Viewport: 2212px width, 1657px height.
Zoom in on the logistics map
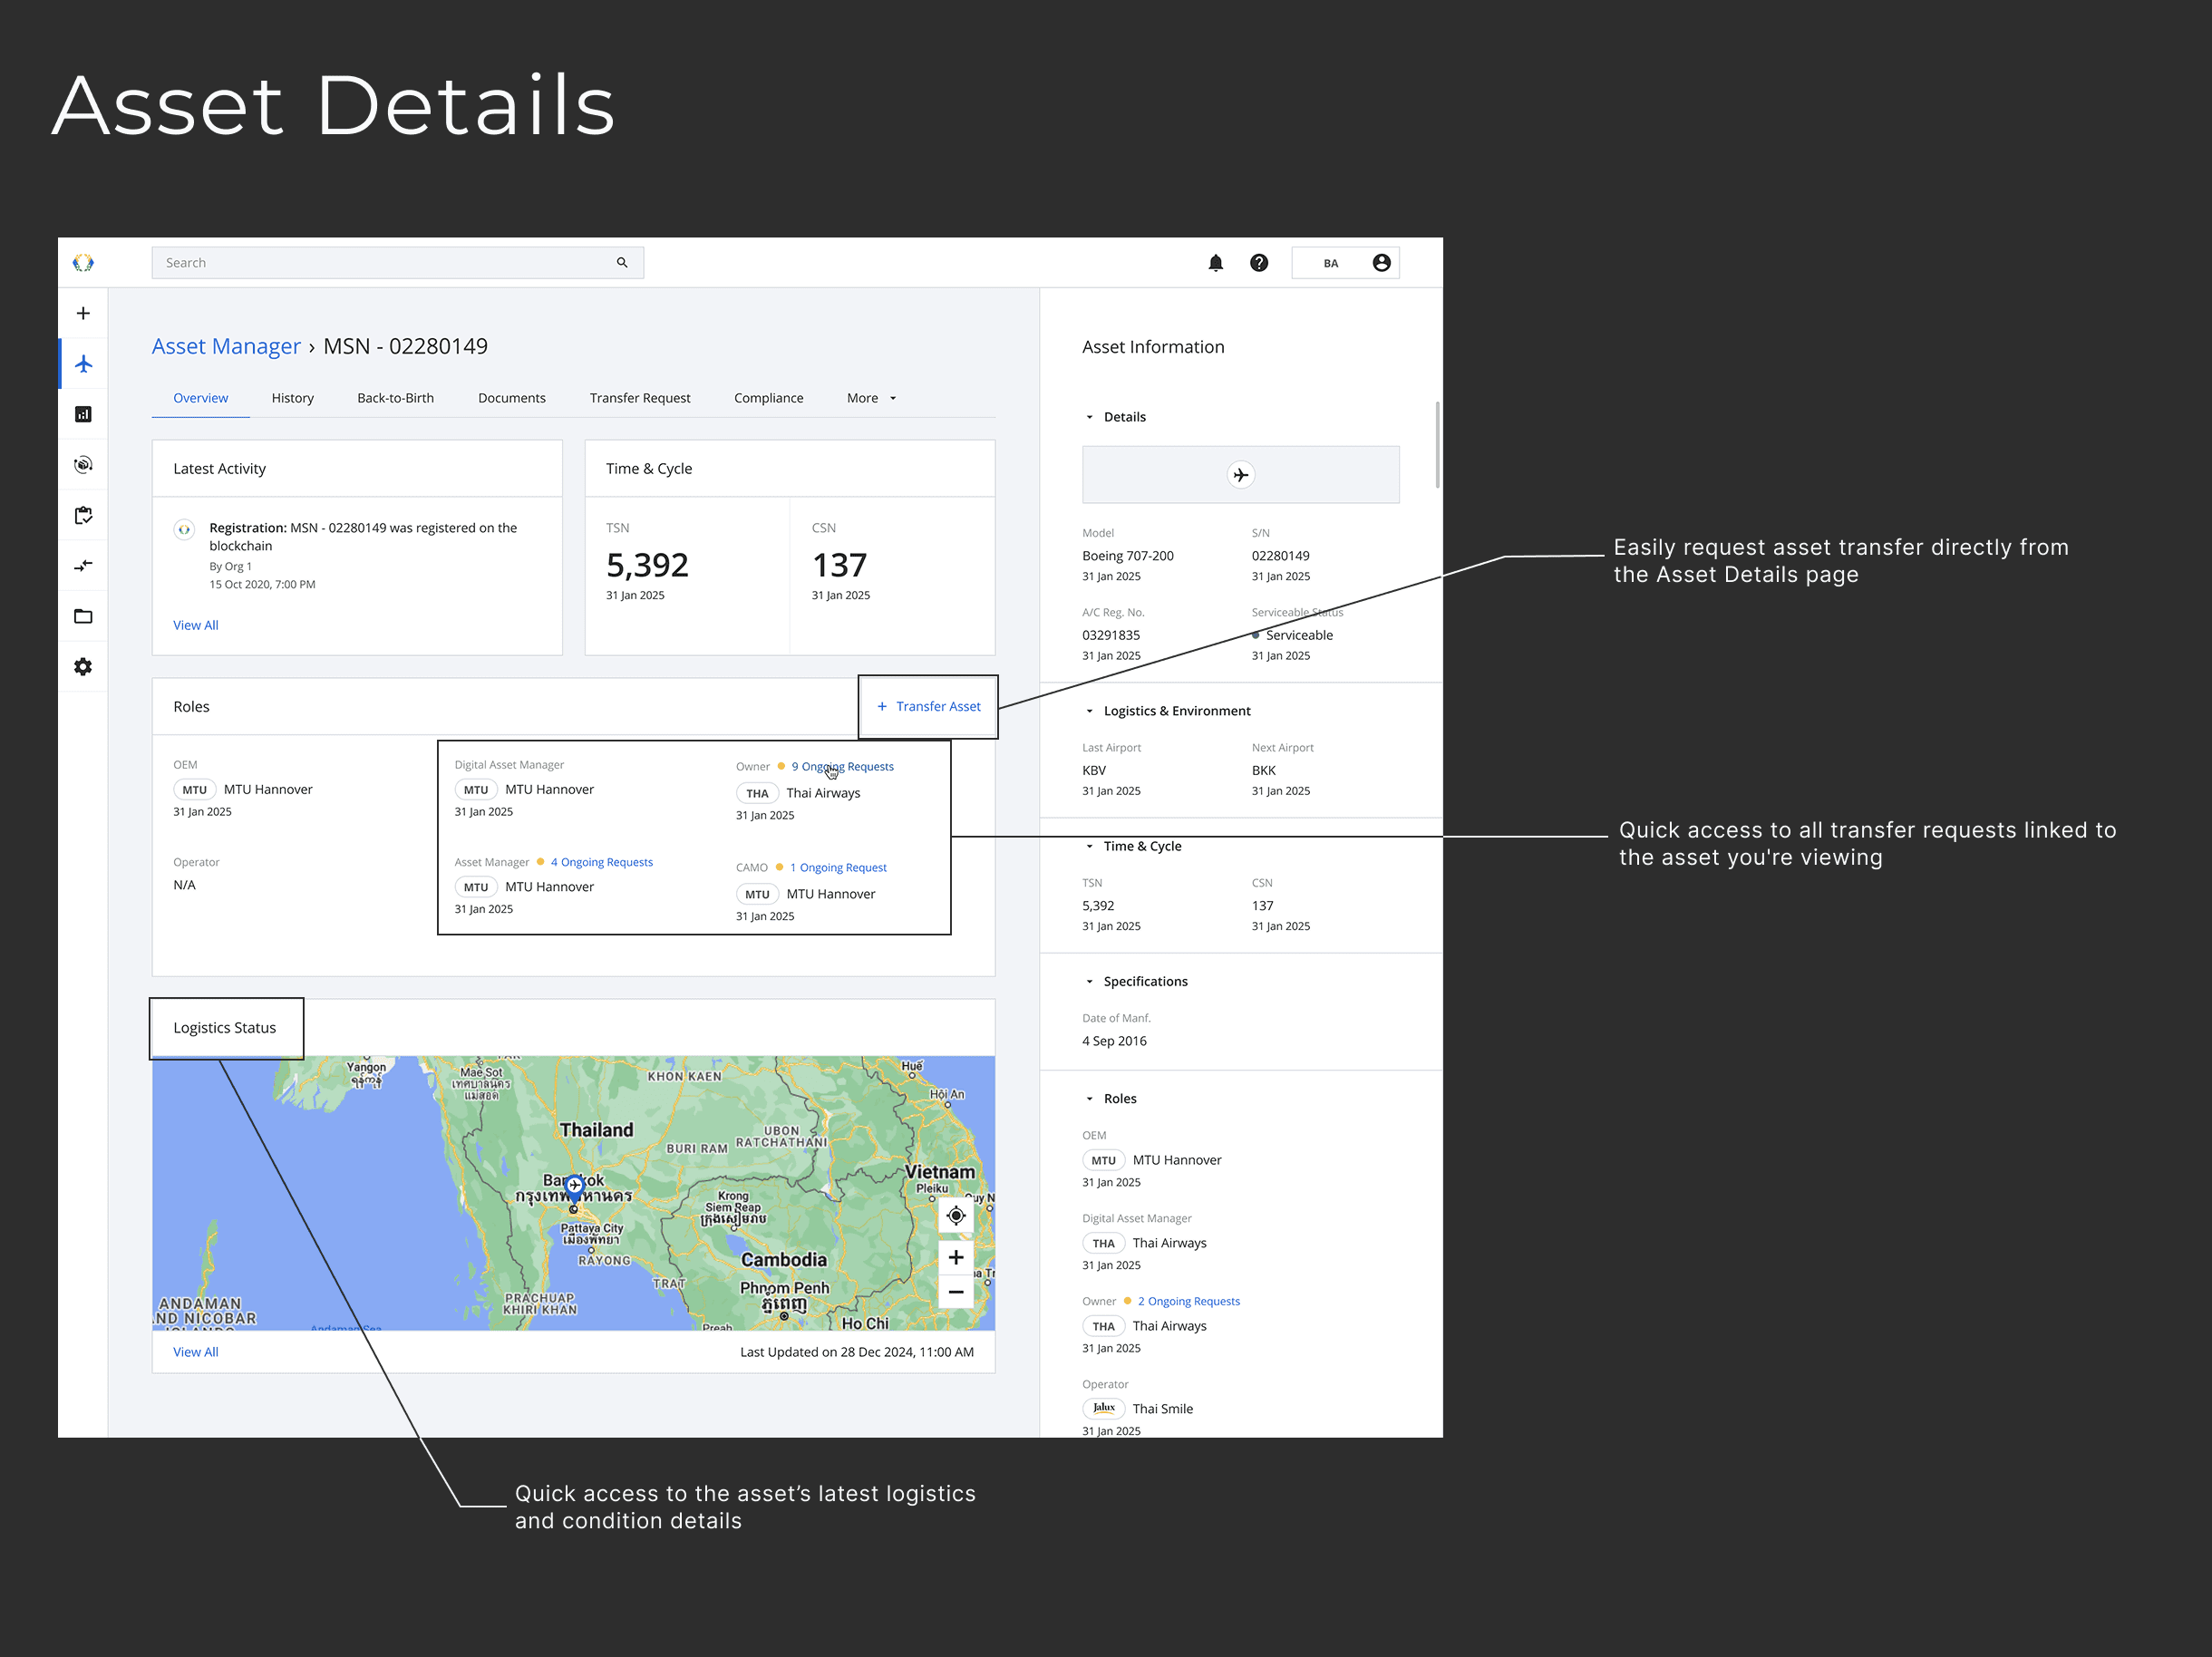click(955, 1257)
